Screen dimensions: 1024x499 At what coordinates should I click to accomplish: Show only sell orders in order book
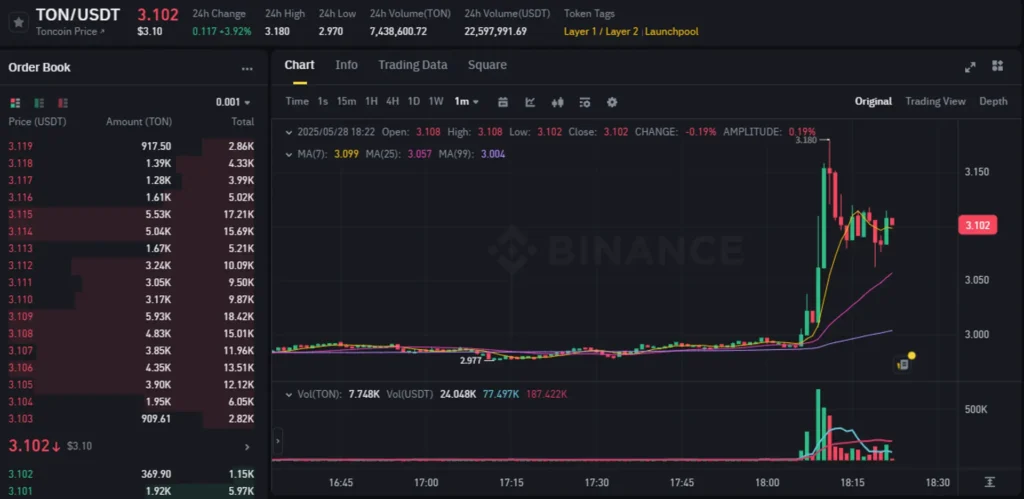[x=63, y=103]
